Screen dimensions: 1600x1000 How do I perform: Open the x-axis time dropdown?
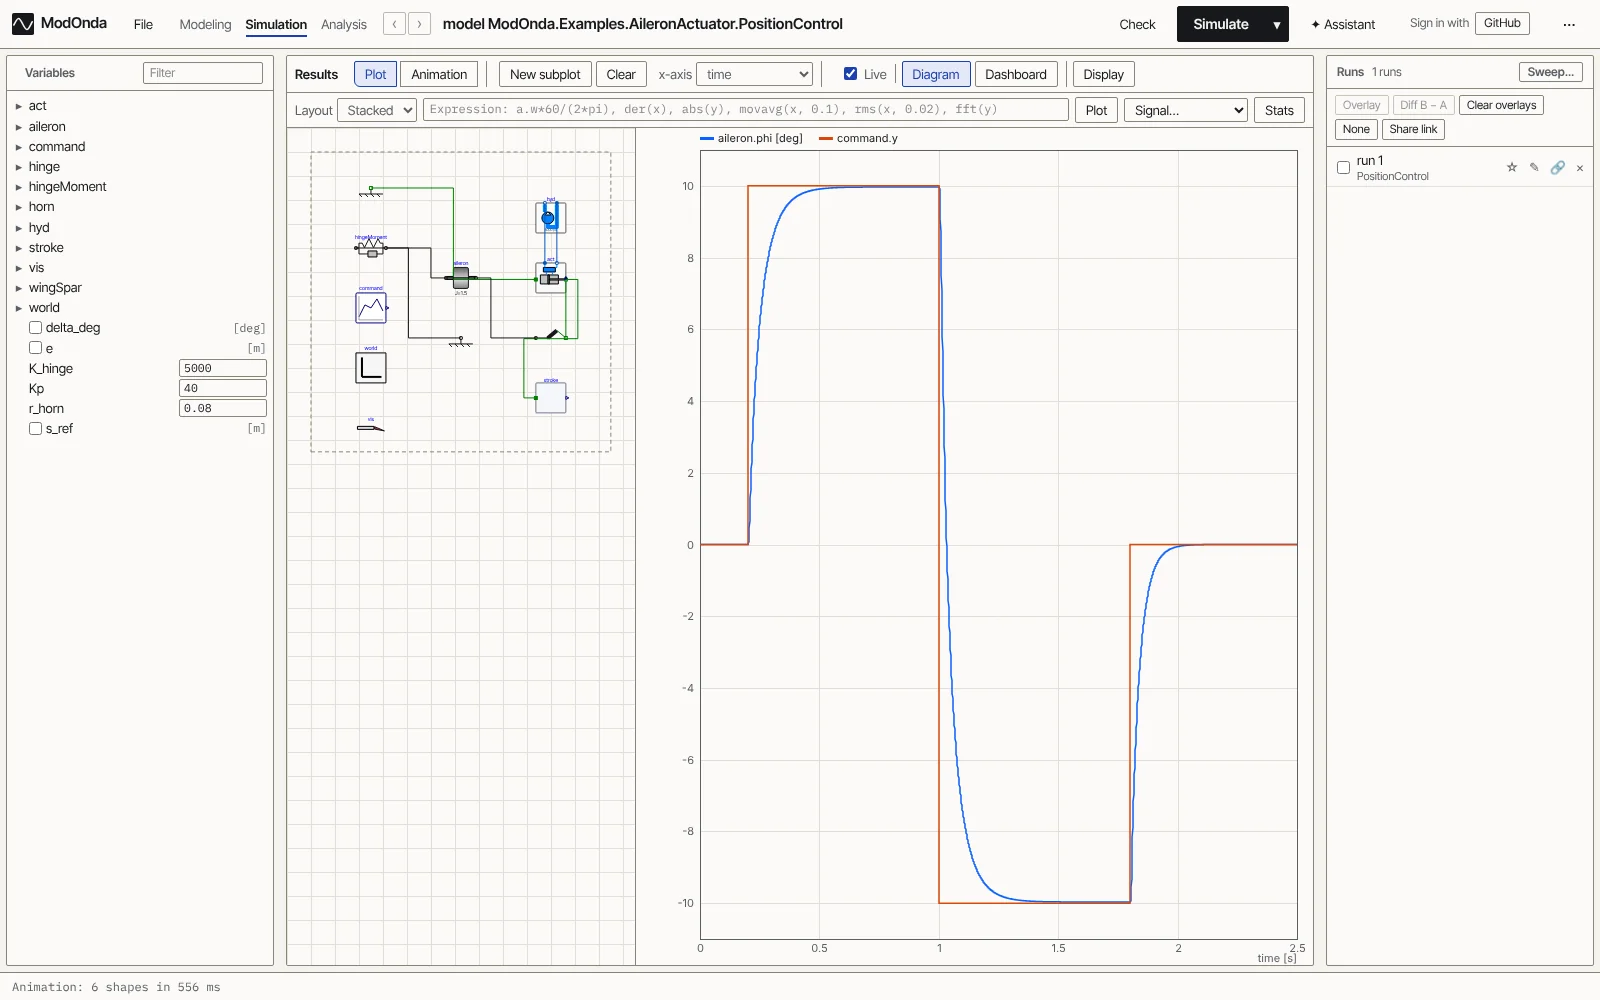[x=754, y=74]
